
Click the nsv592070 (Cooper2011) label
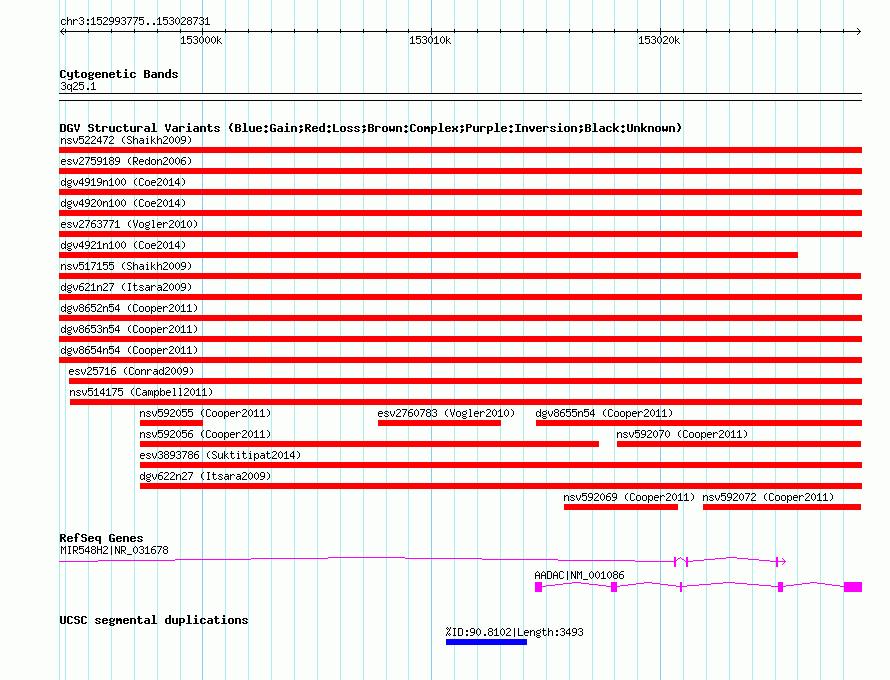[682, 434]
